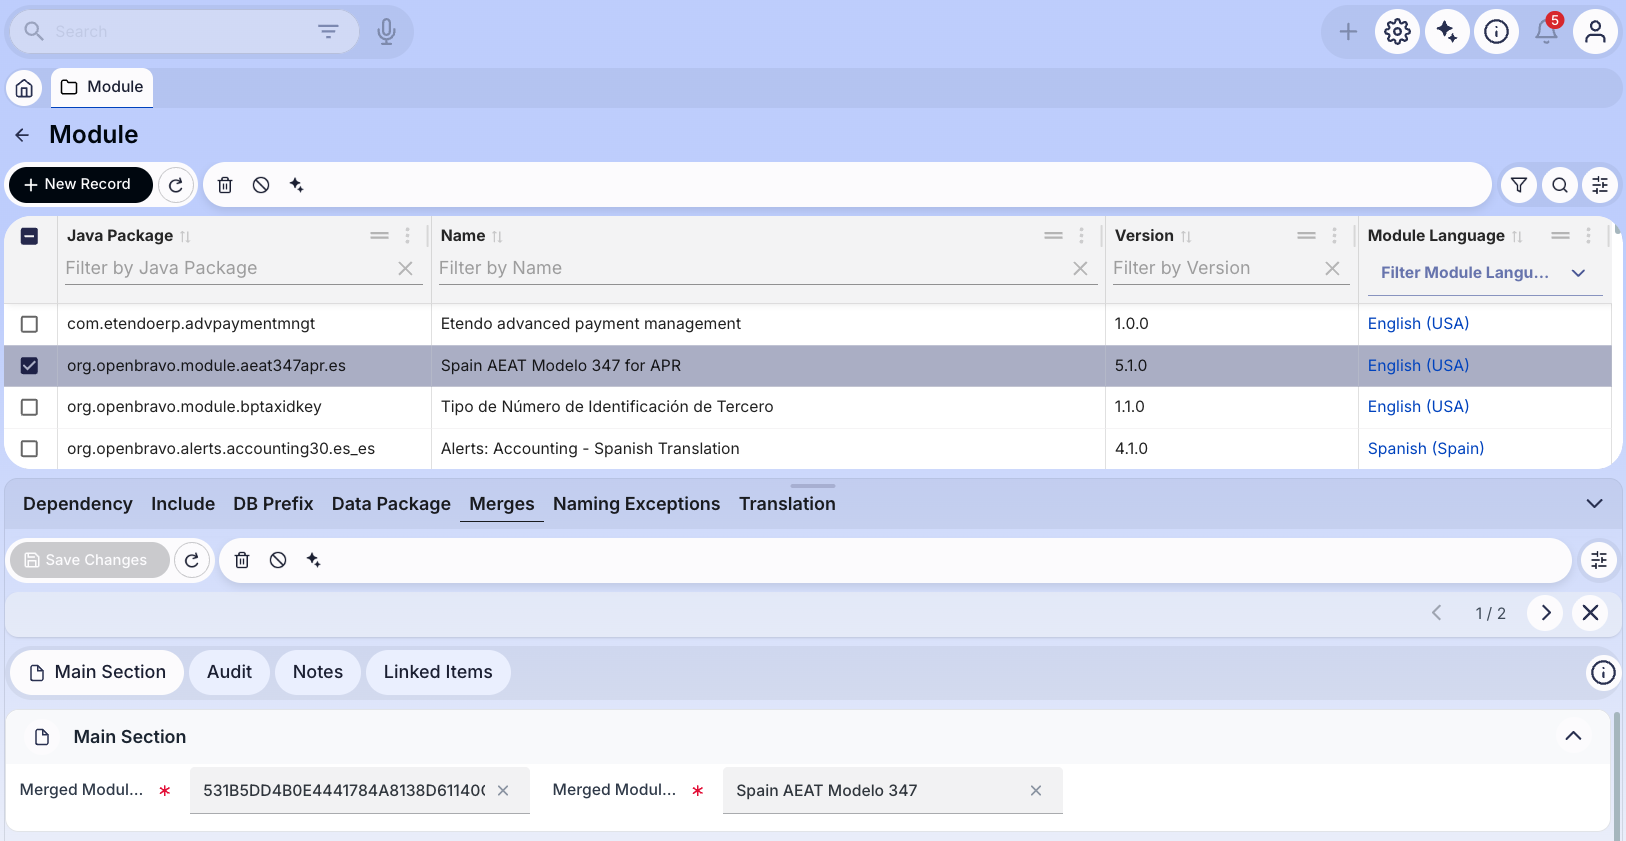Check the com.etendoerp.advpaymentmngt row checkbox
Image resolution: width=1626 pixels, height=841 pixels.
click(30, 324)
